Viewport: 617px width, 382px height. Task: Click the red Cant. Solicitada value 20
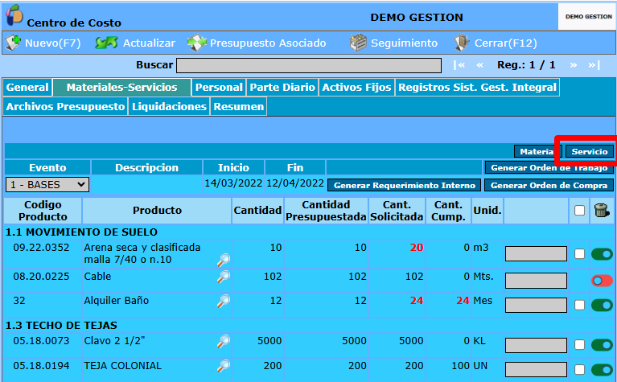coord(416,247)
